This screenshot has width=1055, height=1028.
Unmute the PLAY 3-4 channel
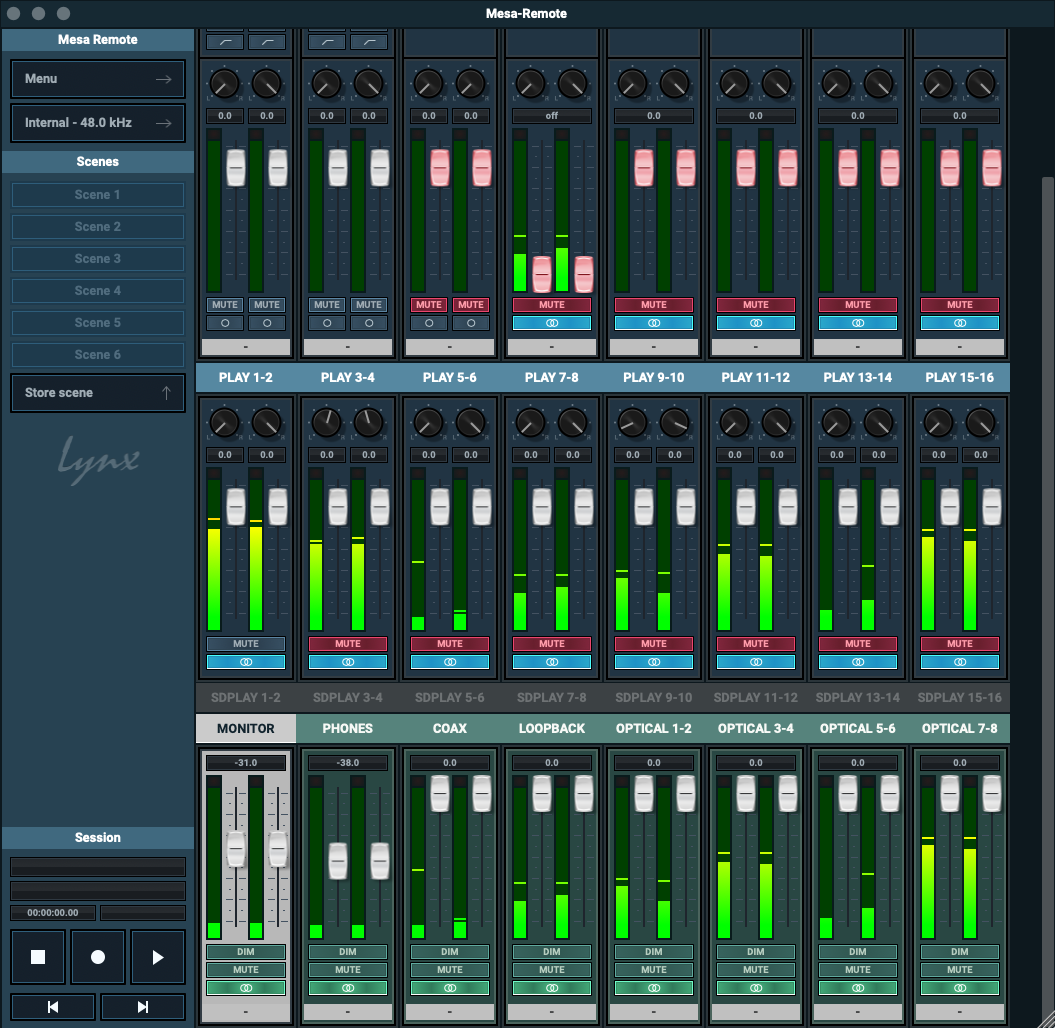tap(348, 644)
